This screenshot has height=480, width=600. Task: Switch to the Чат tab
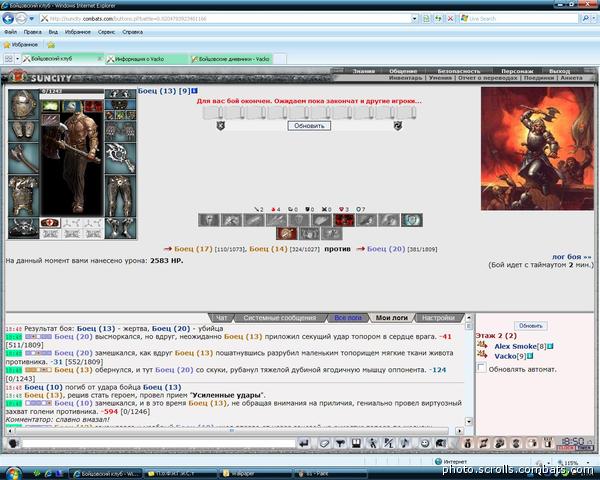pos(222,318)
